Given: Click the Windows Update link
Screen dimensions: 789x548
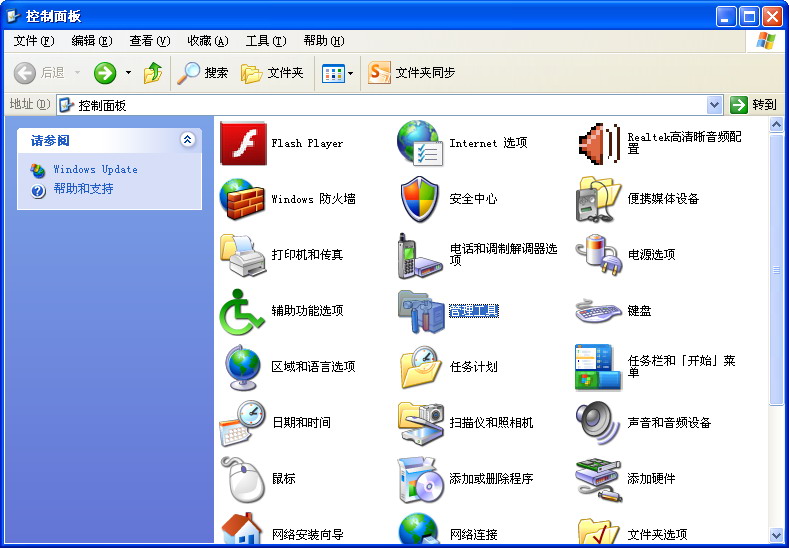Looking at the screenshot, I should tap(95, 170).
